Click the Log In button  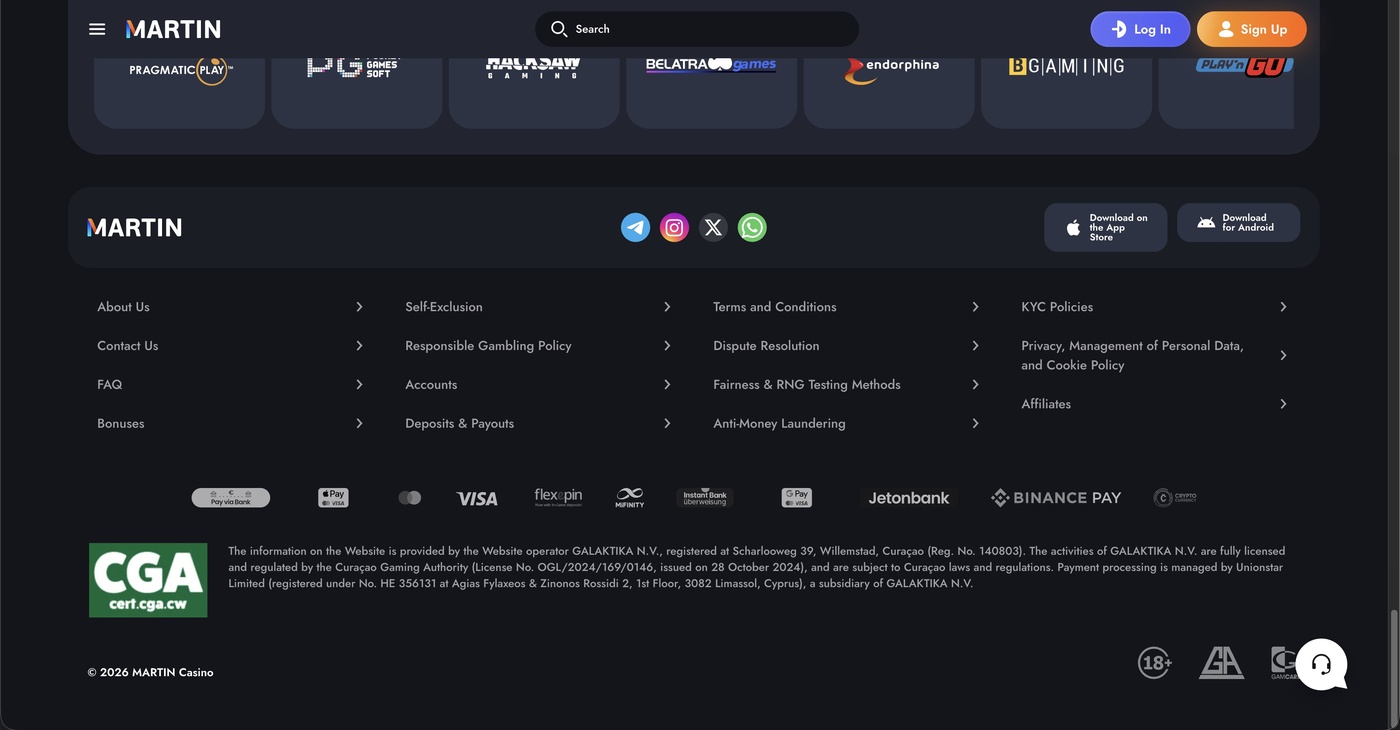(1140, 29)
